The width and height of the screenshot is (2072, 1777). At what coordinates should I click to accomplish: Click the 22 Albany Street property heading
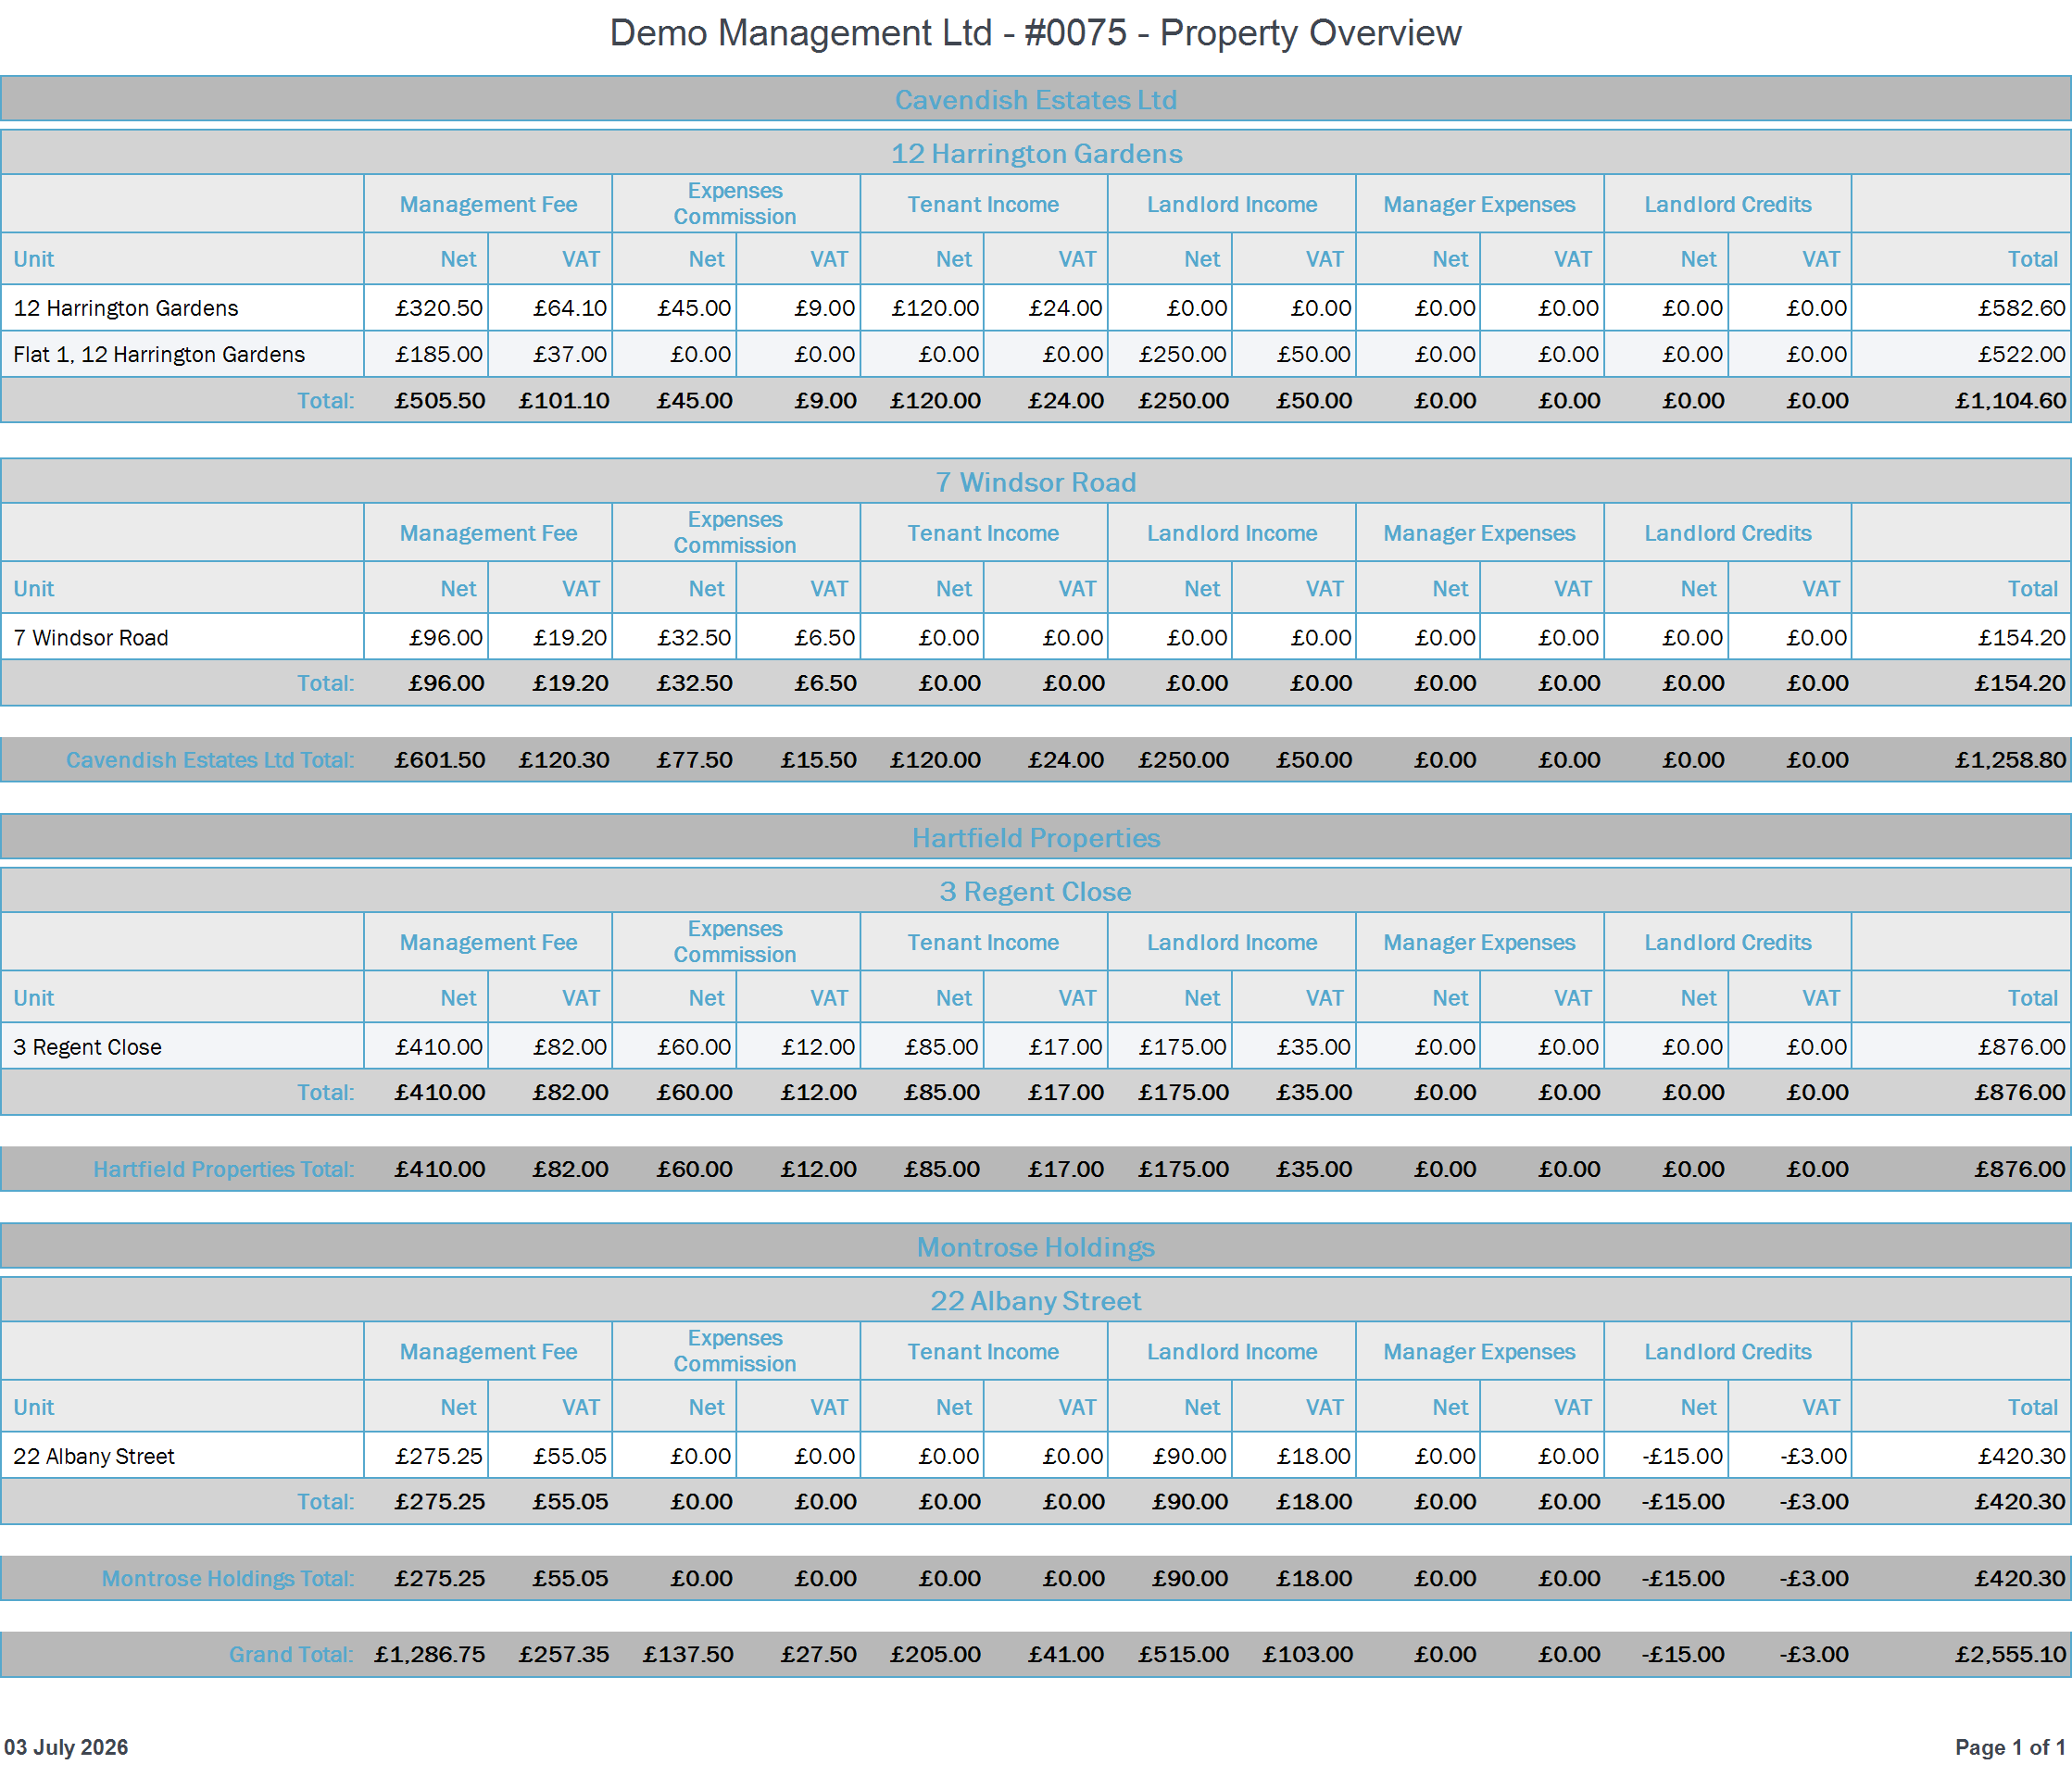pyautogui.click(x=1035, y=1300)
